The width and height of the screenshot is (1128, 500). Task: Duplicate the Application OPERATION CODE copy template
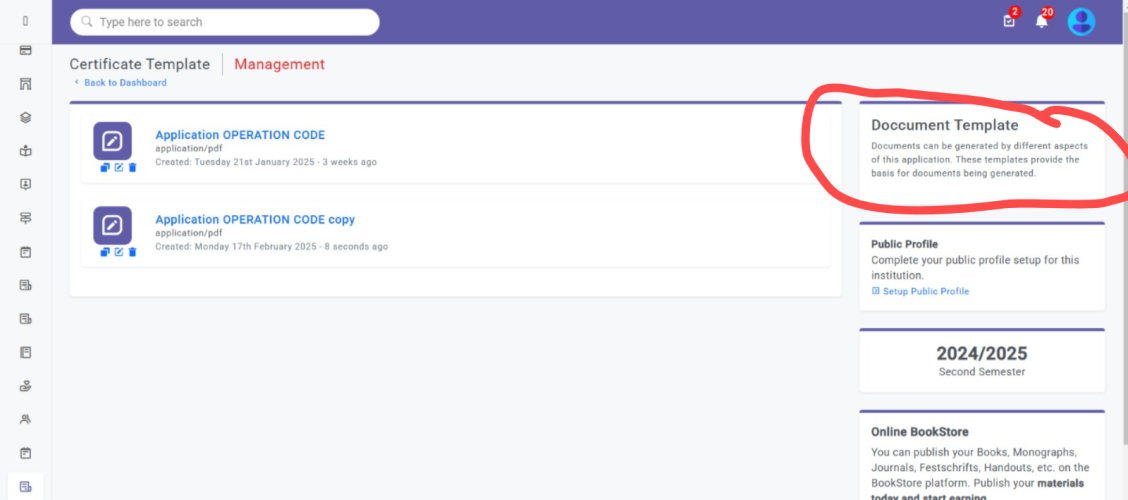105,252
